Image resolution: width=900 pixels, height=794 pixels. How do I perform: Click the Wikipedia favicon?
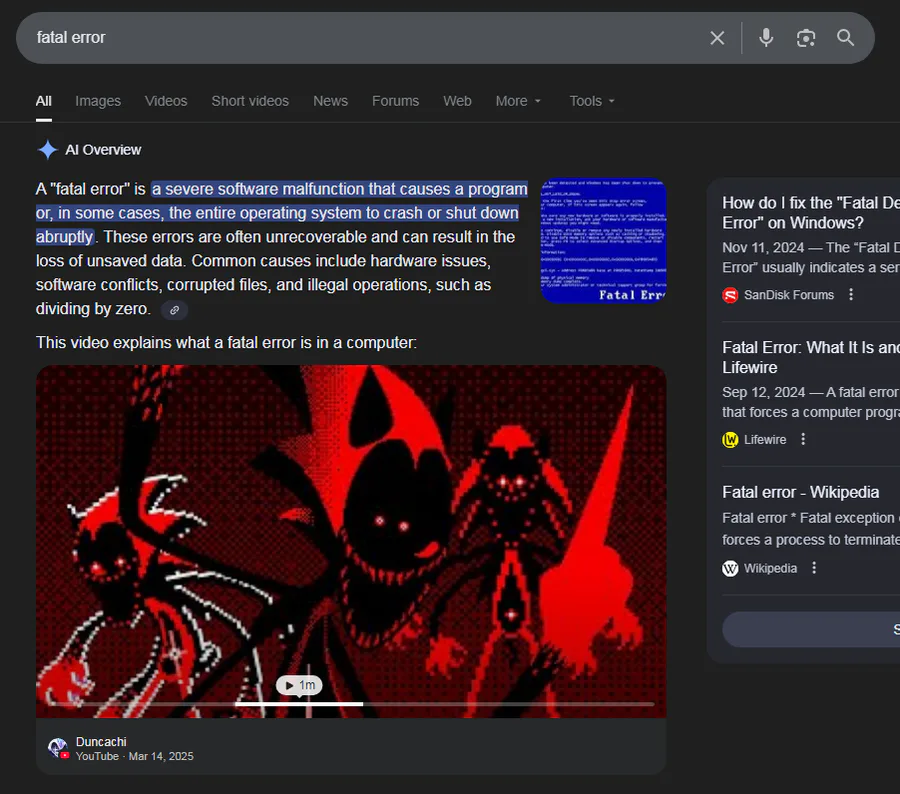(x=730, y=568)
